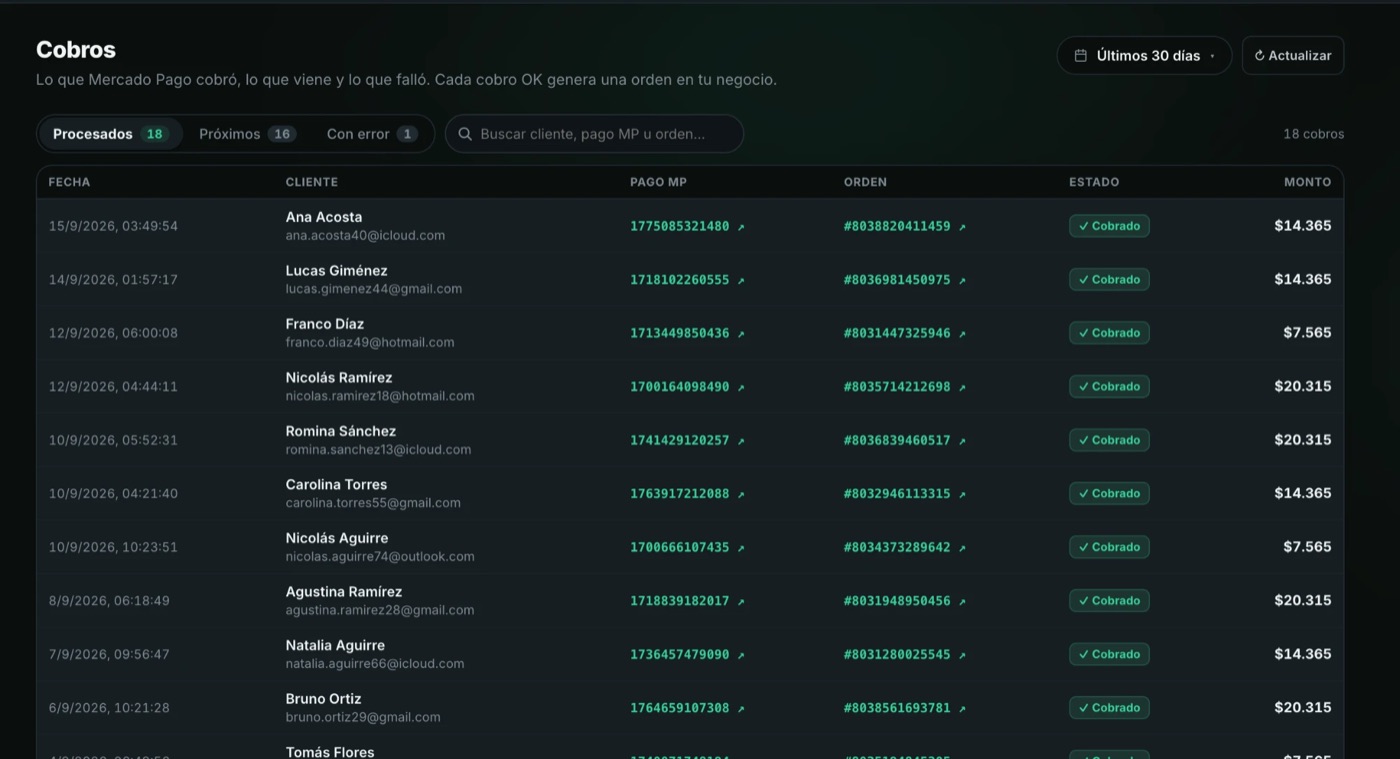Open external link arrow beside payment 1700164098490
This screenshot has width=1400, height=759.
(x=741, y=388)
